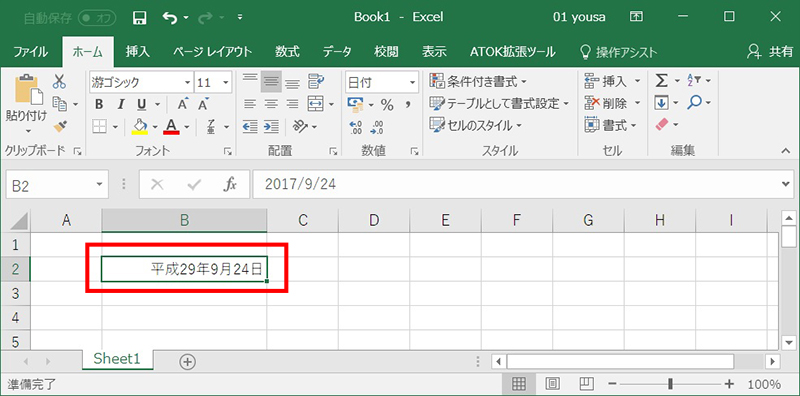The width and height of the screenshot is (800, 396).
Task: Select the Format Painter brush
Action: [60, 126]
